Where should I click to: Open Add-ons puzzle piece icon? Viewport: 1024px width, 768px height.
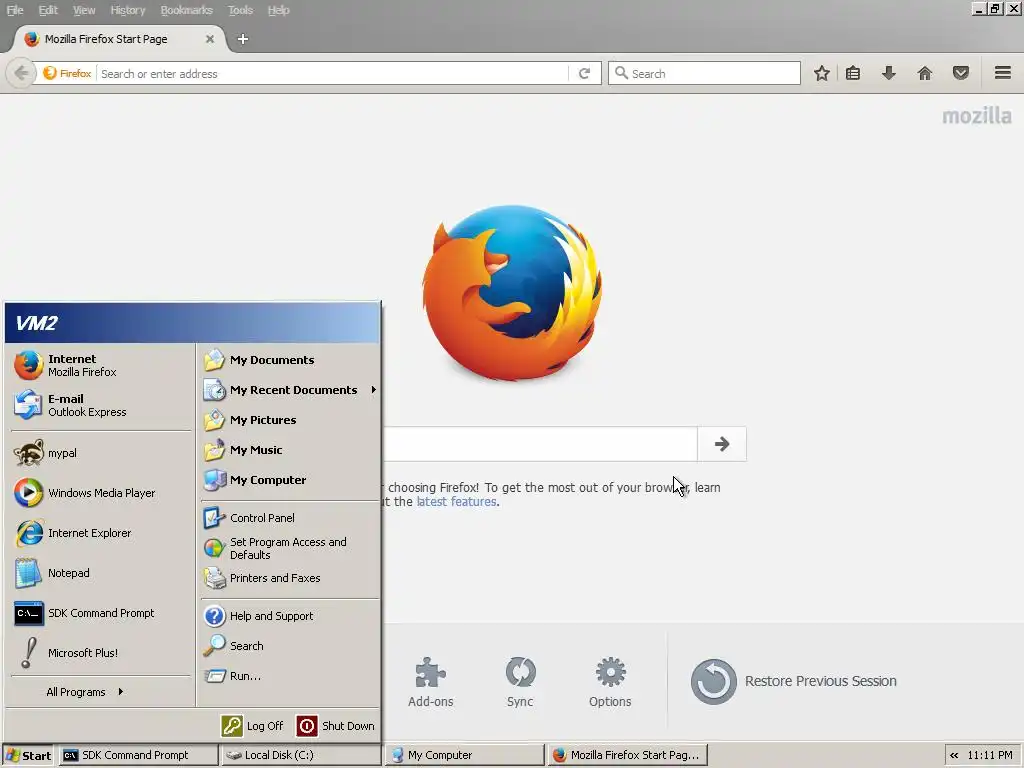point(430,682)
